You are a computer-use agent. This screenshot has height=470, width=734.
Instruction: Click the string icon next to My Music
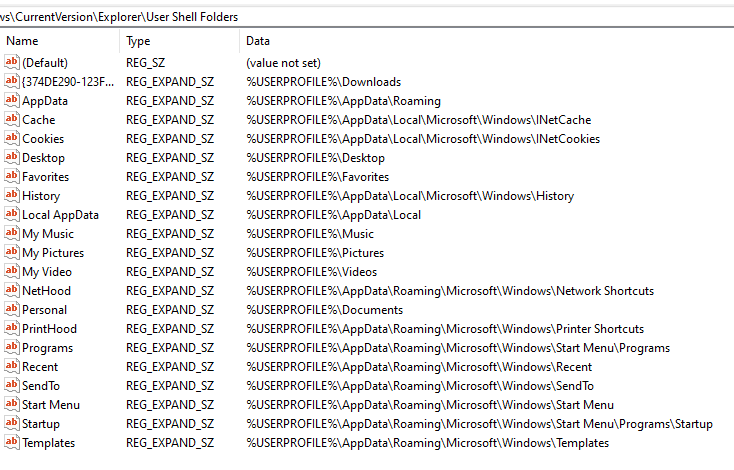(12, 234)
